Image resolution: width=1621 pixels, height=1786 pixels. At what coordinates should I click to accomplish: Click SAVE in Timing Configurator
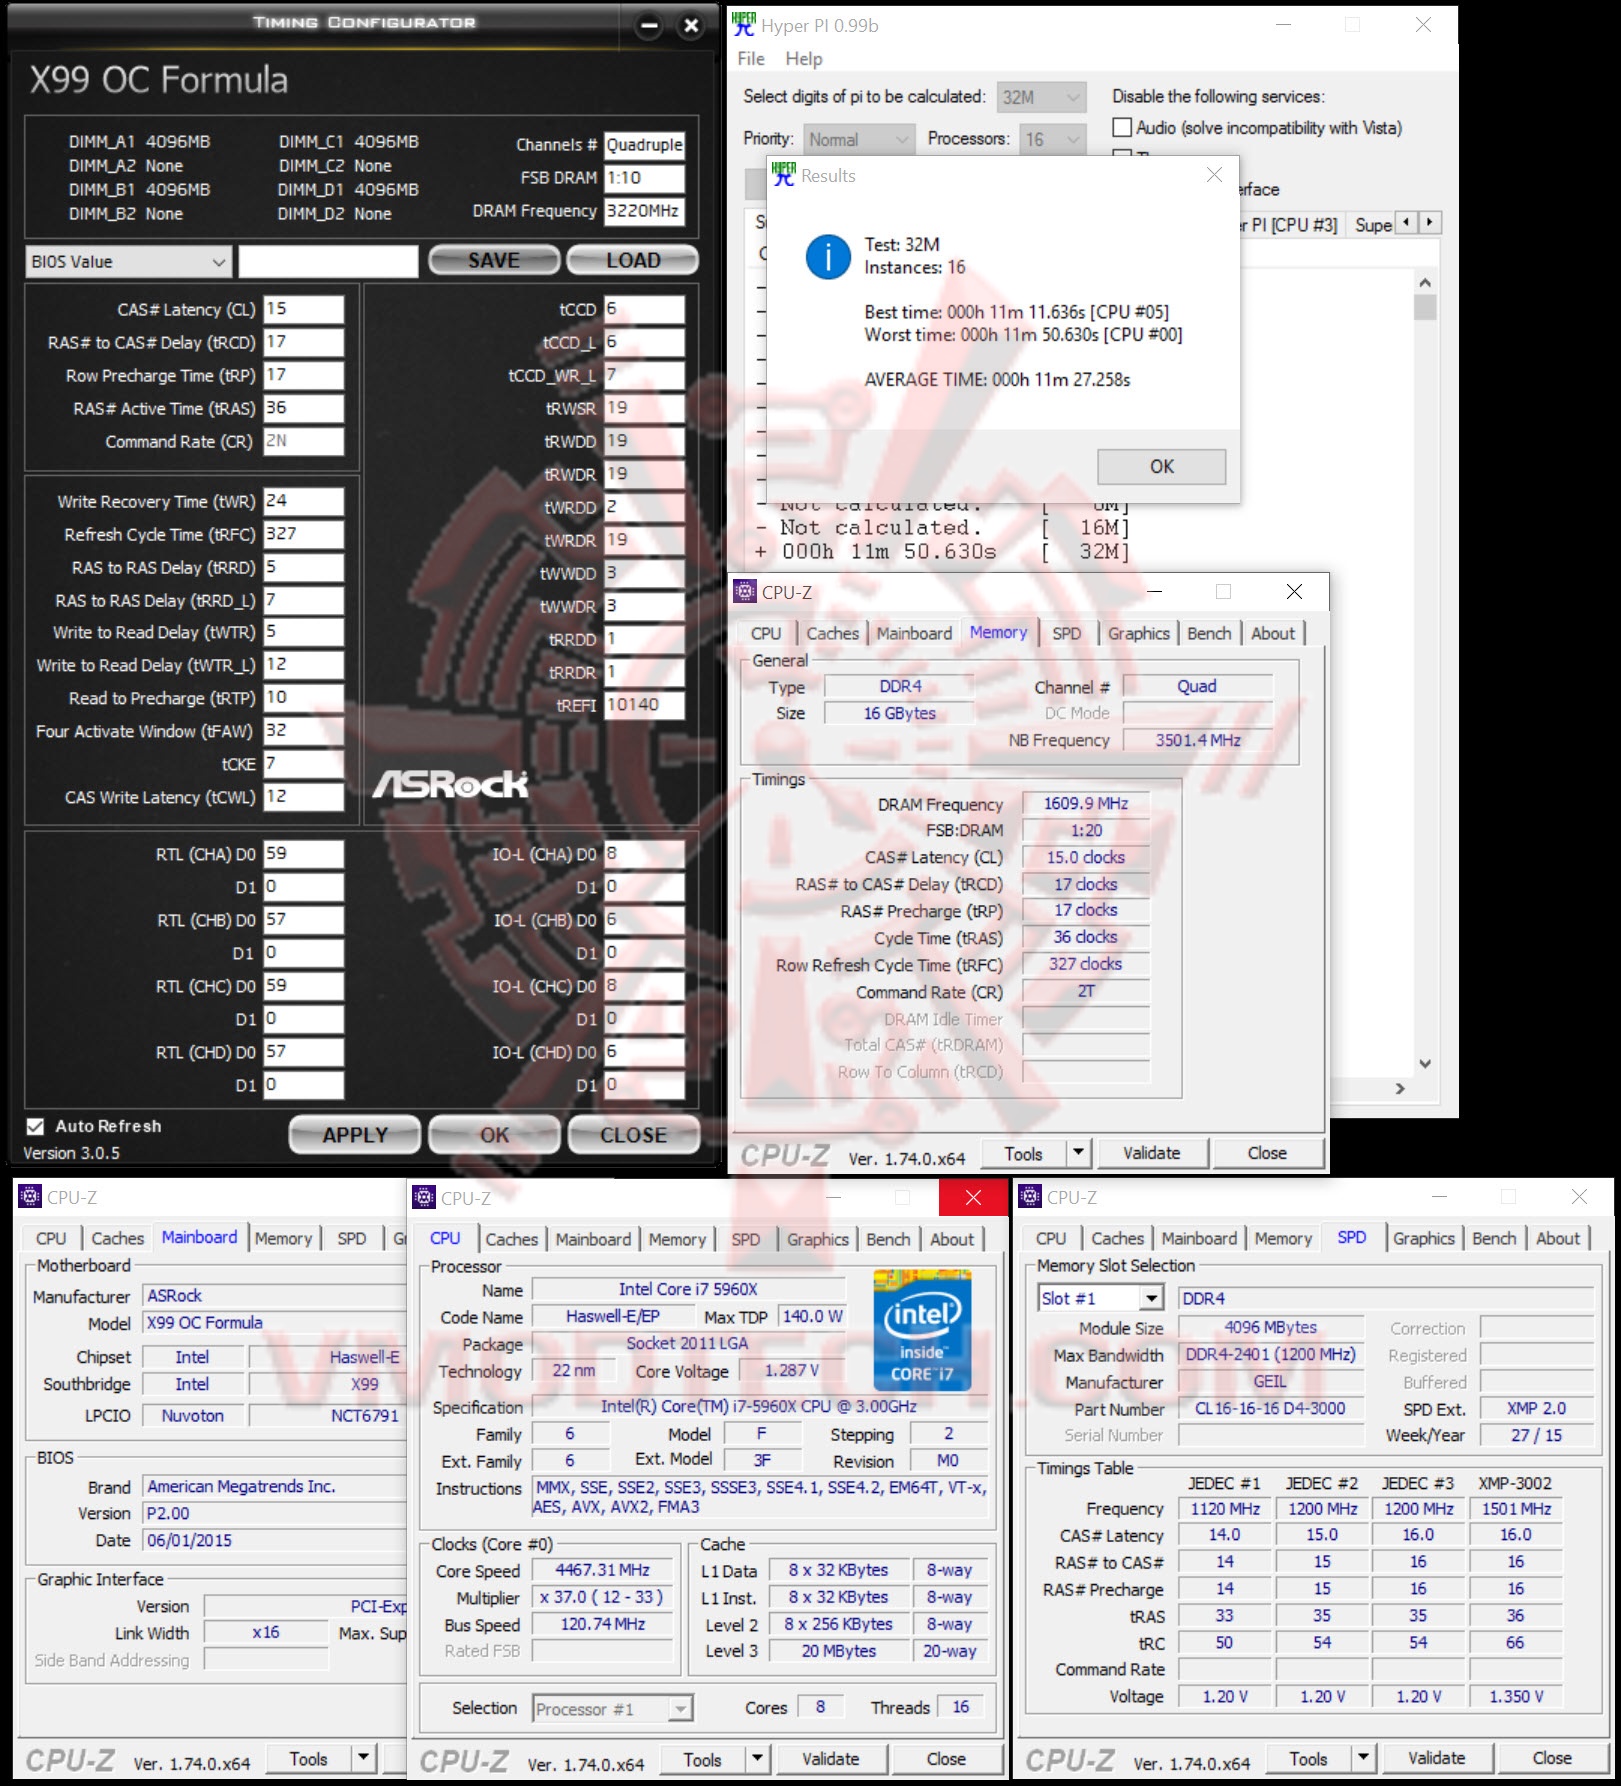[494, 261]
